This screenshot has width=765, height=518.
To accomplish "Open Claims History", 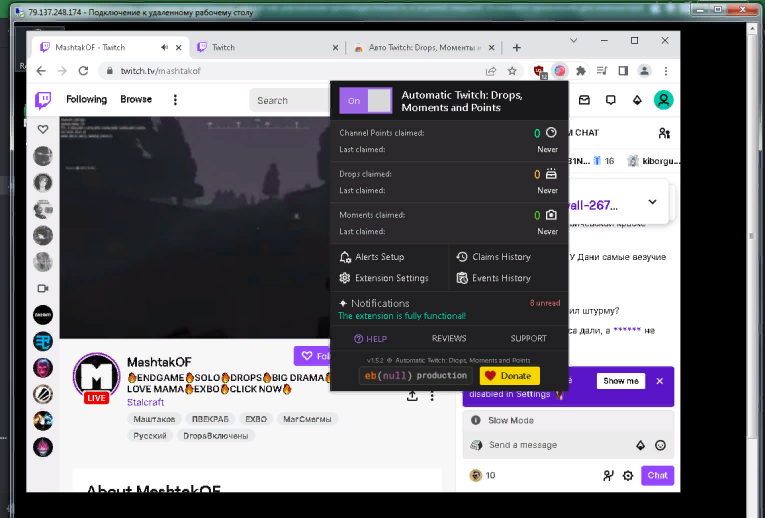I will (493, 257).
